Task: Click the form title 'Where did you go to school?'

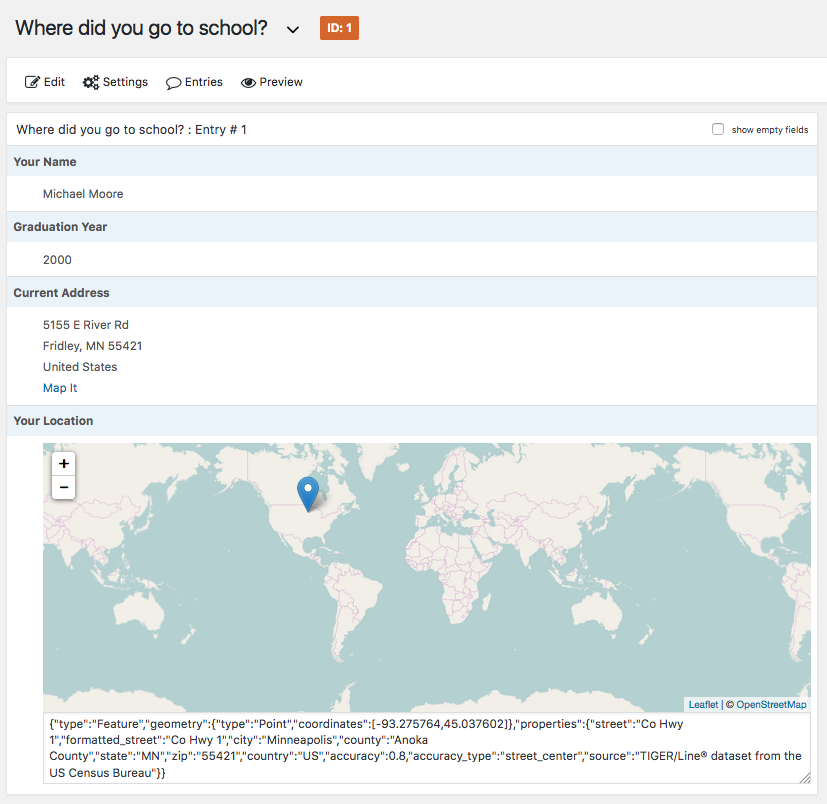Action: pyautogui.click(x=141, y=28)
